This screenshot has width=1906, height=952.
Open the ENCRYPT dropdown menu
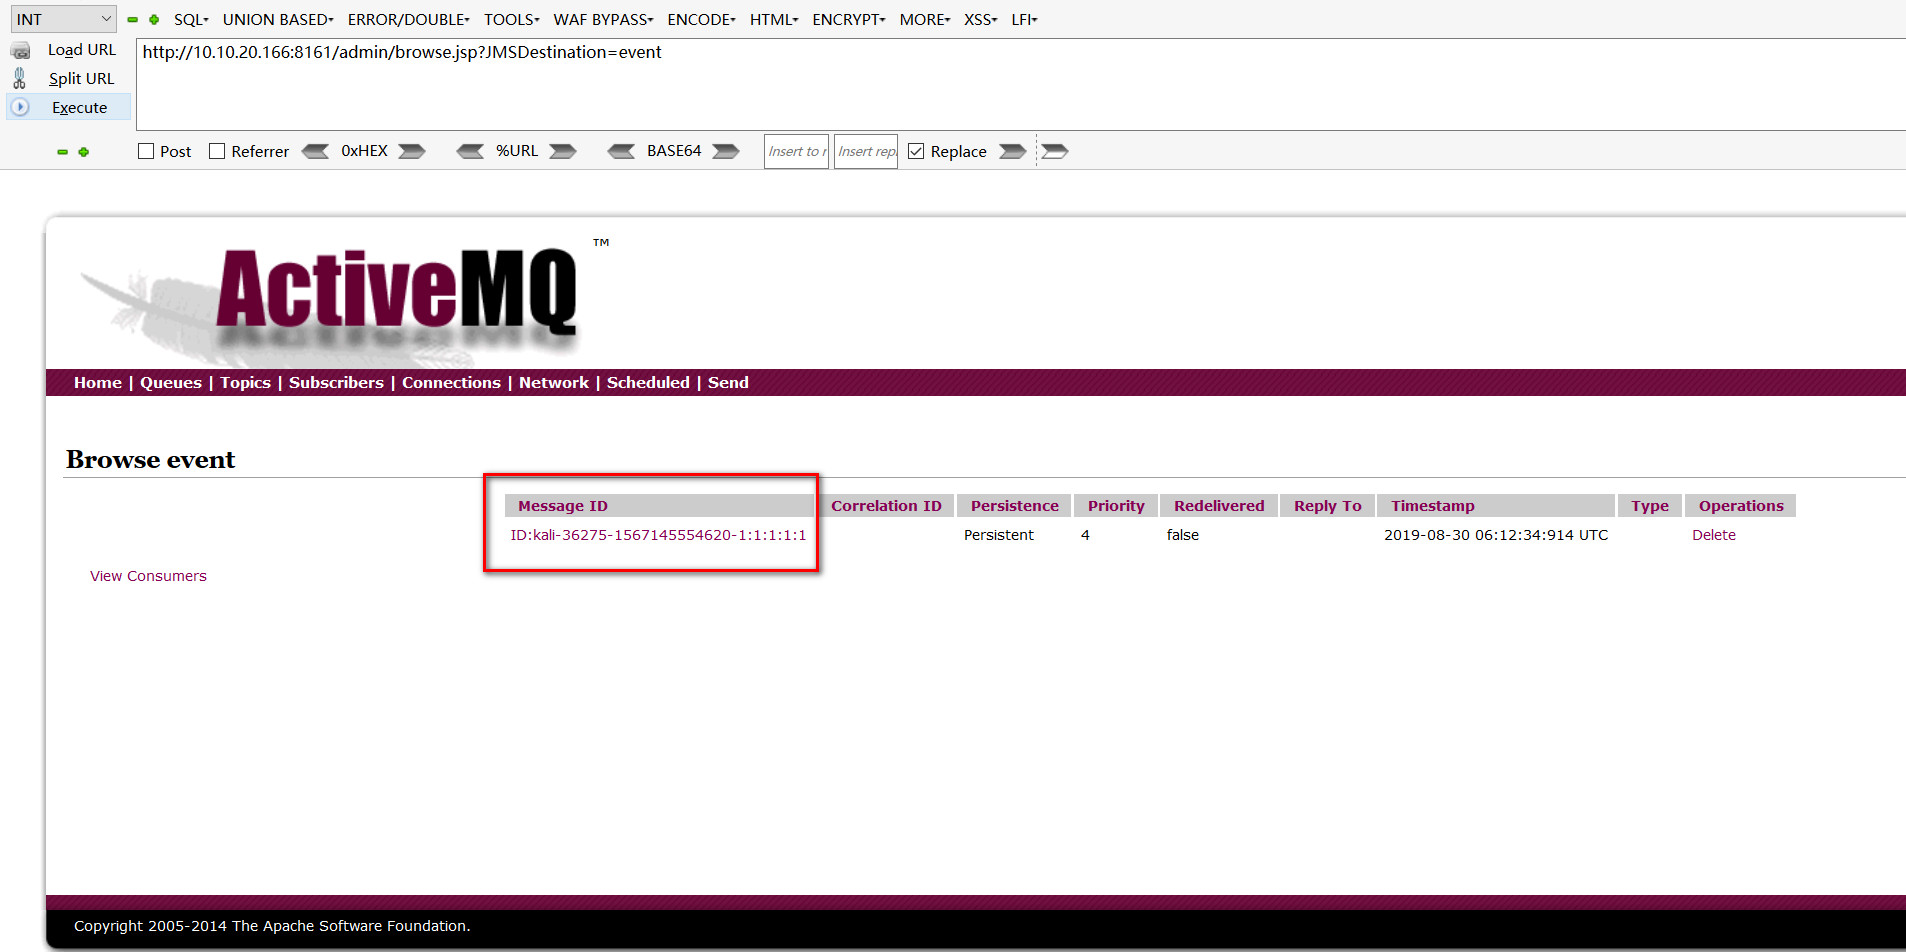tap(849, 19)
